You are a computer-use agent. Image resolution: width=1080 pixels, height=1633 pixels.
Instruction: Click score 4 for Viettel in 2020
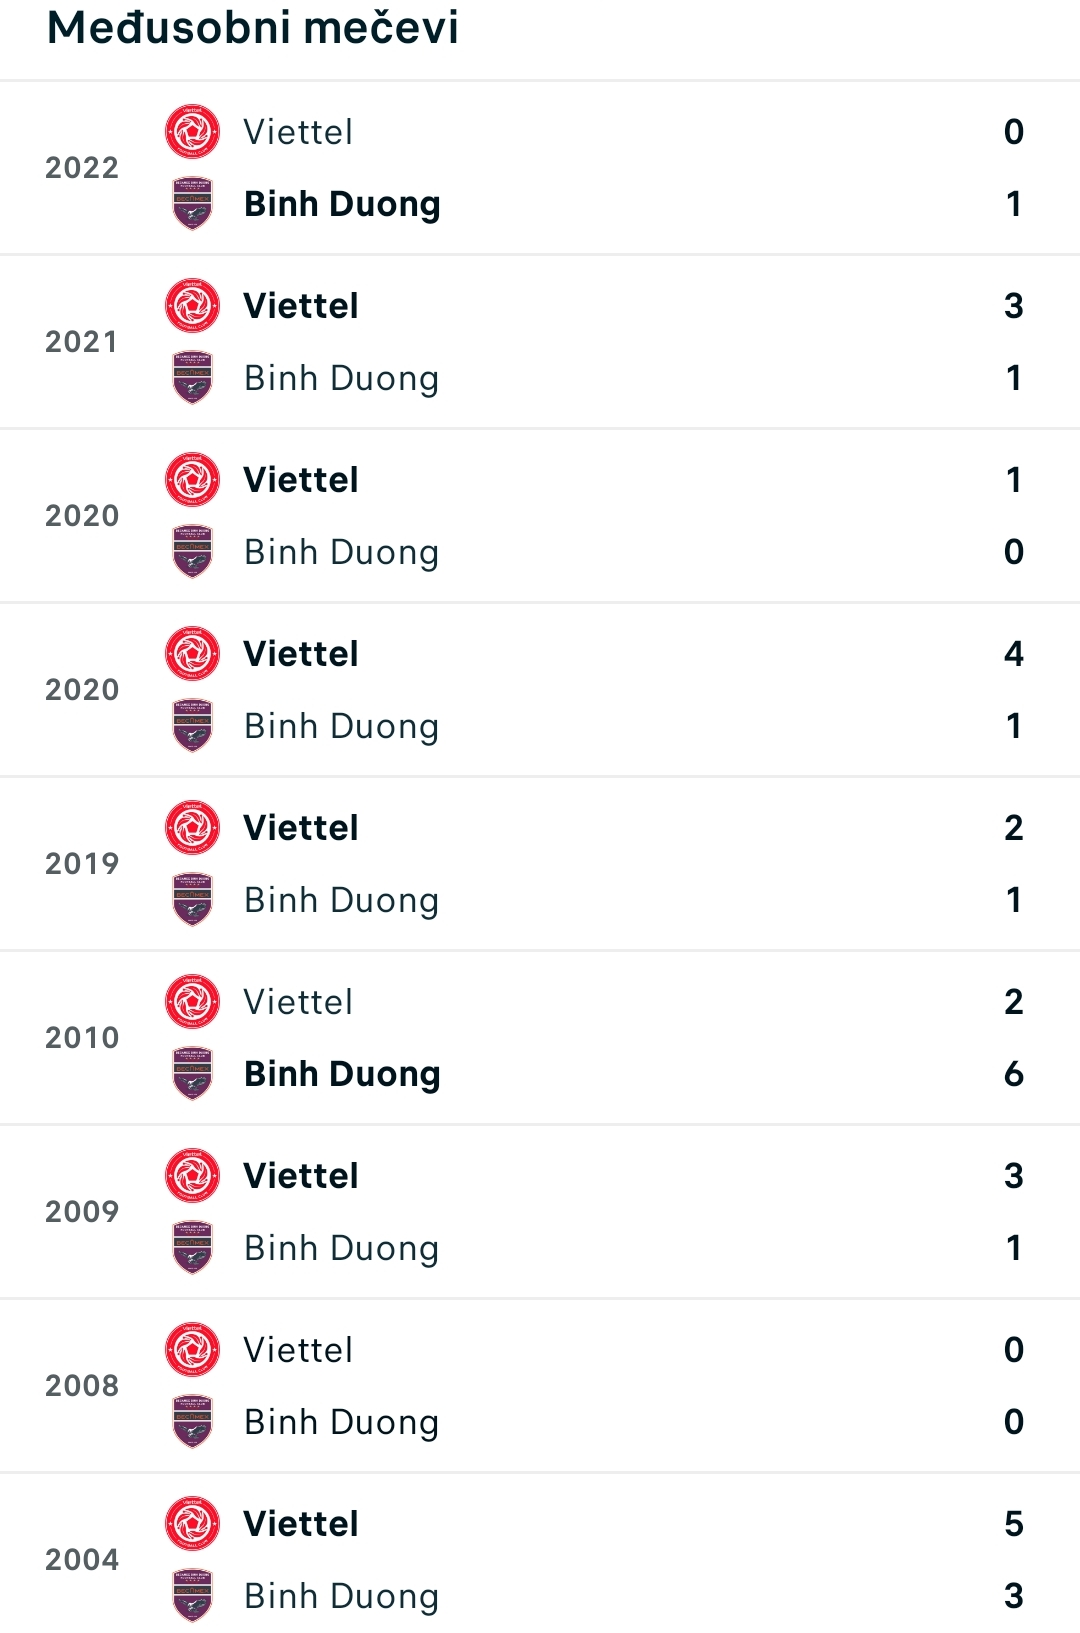coord(1014,654)
